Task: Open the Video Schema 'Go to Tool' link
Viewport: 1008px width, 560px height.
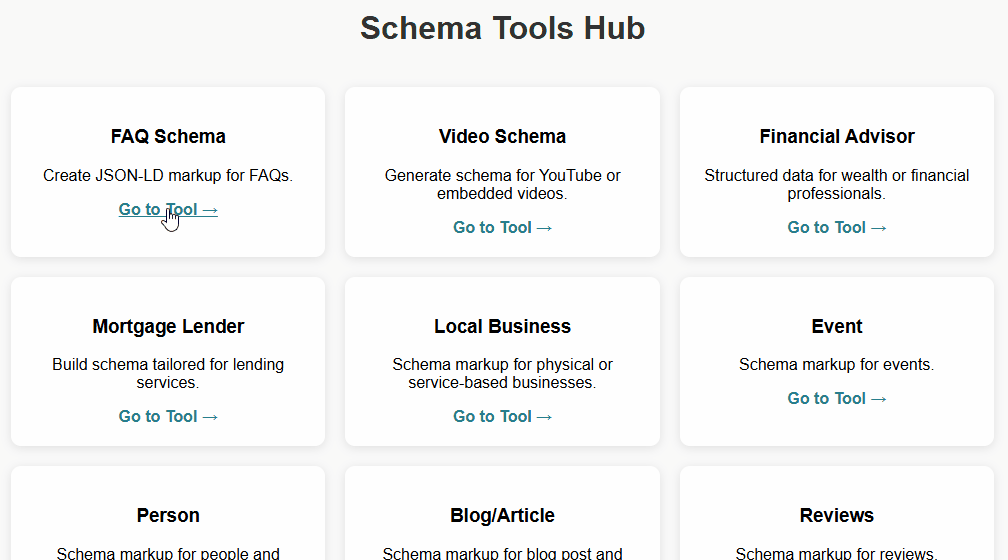Action: coord(502,227)
